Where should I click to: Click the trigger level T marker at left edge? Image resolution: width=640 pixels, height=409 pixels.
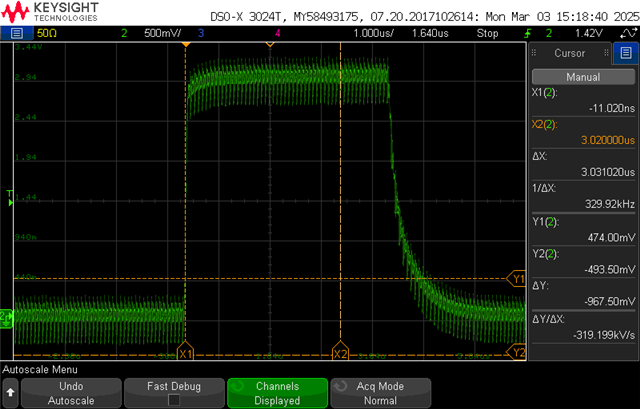(x=10, y=198)
